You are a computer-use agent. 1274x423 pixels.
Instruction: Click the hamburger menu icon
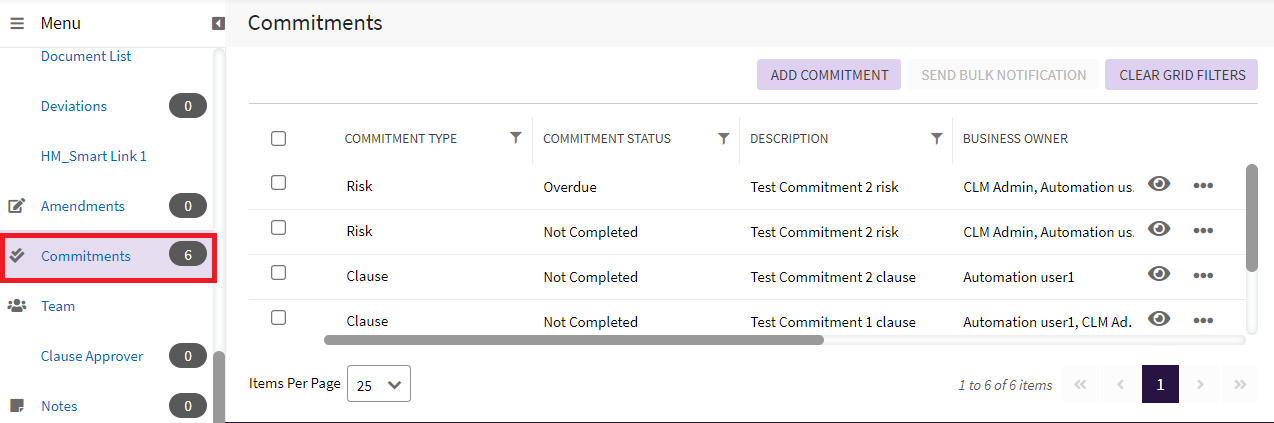17,23
